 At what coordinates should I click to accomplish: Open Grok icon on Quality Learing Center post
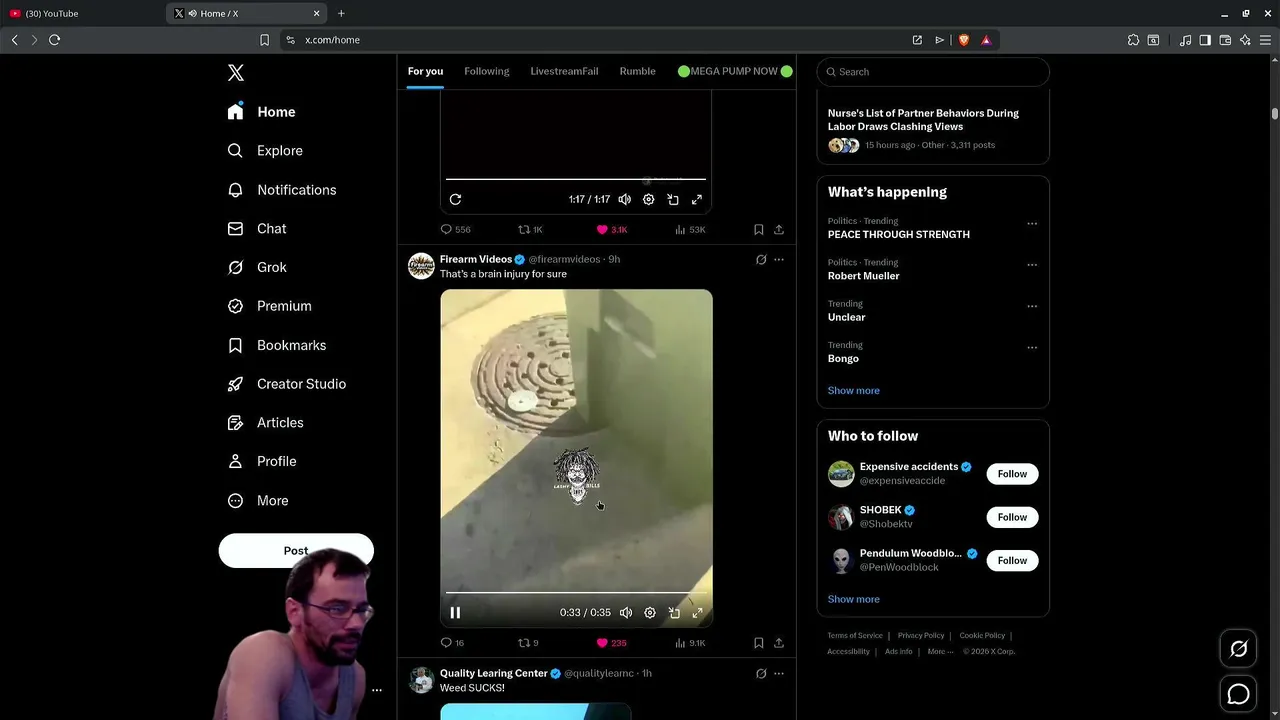click(x=761, y=673)
